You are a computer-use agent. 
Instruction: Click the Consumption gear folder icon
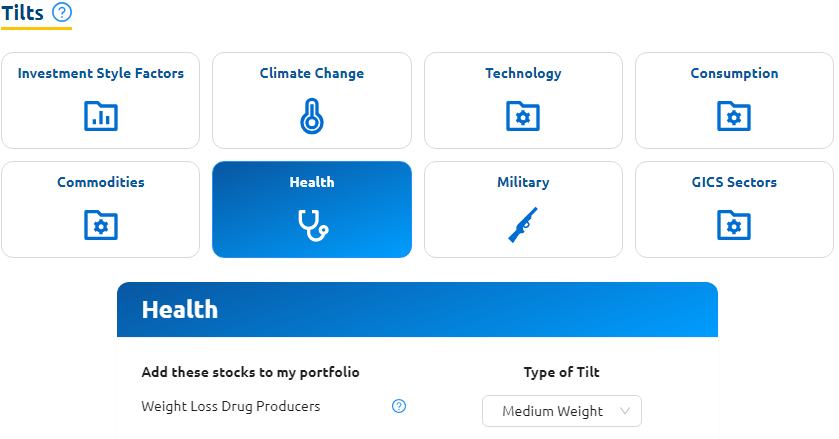(x=734, y=116)
